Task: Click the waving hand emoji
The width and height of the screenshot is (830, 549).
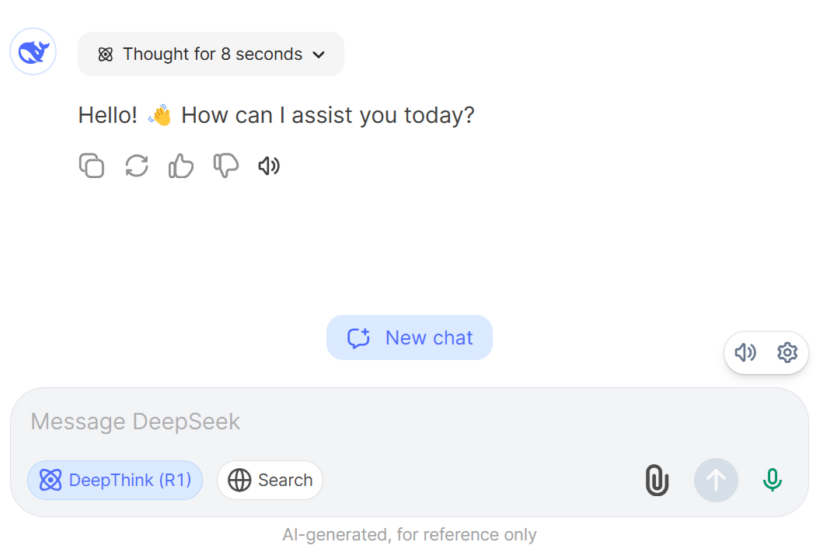Action: click(160, 115)
